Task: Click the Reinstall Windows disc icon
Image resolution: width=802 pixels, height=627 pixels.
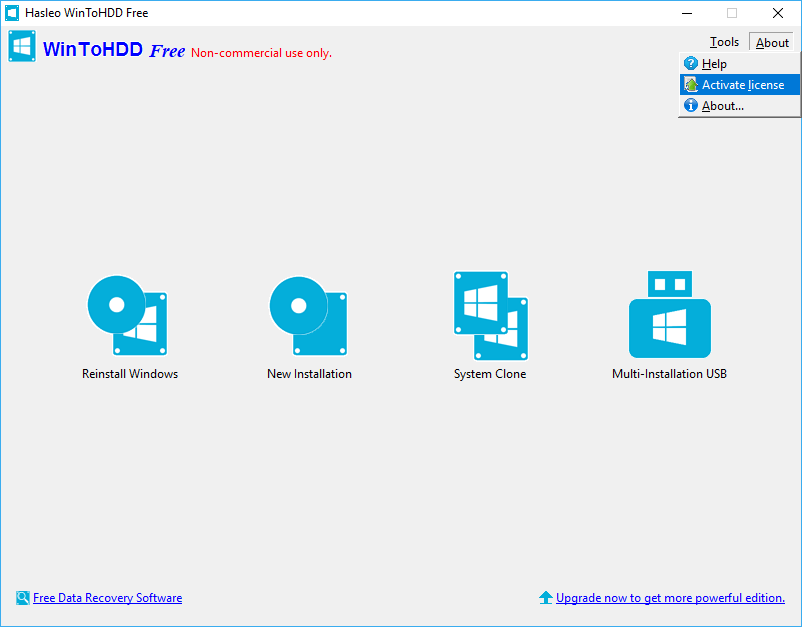Action: (x=127, y=316)
